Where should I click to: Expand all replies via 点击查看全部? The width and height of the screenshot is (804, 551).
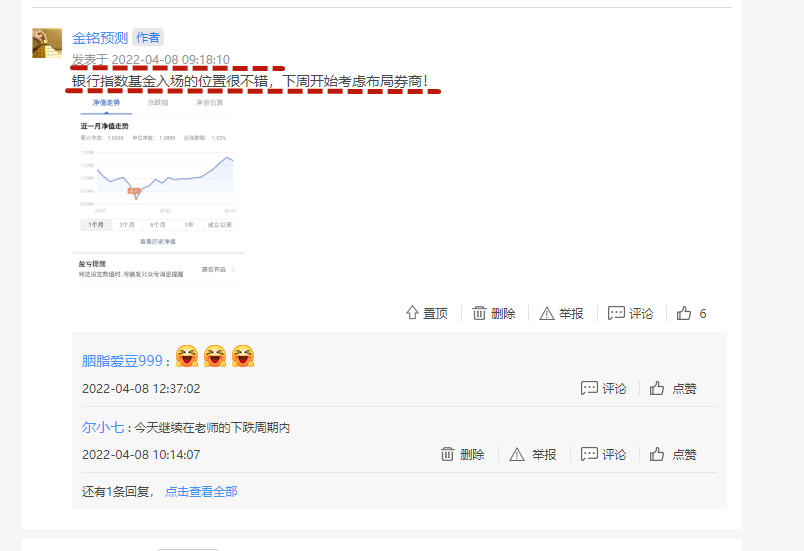201,492
